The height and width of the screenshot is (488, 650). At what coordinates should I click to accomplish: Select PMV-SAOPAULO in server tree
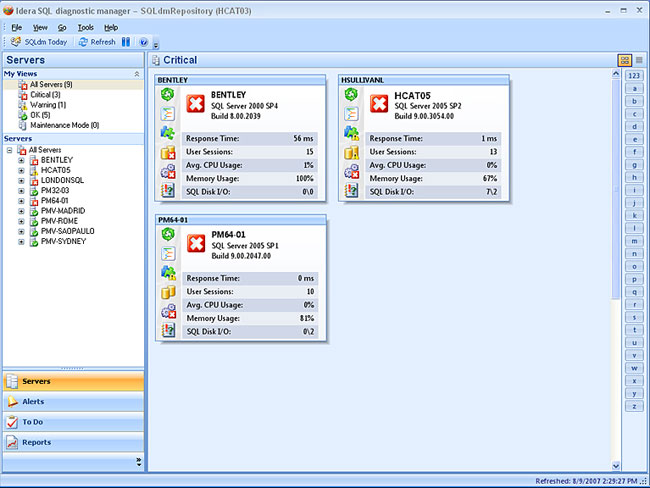(67, 231)
